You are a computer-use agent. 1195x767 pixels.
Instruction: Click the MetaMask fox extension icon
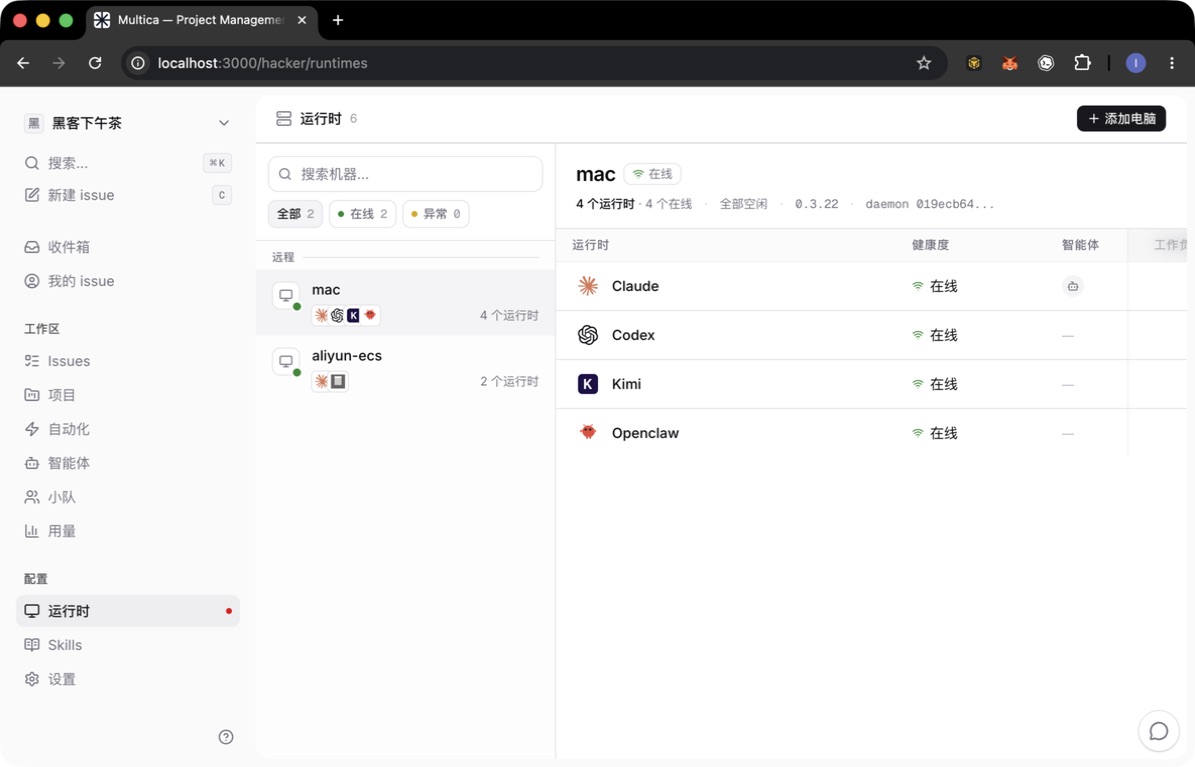click(x=1010, y=63)
